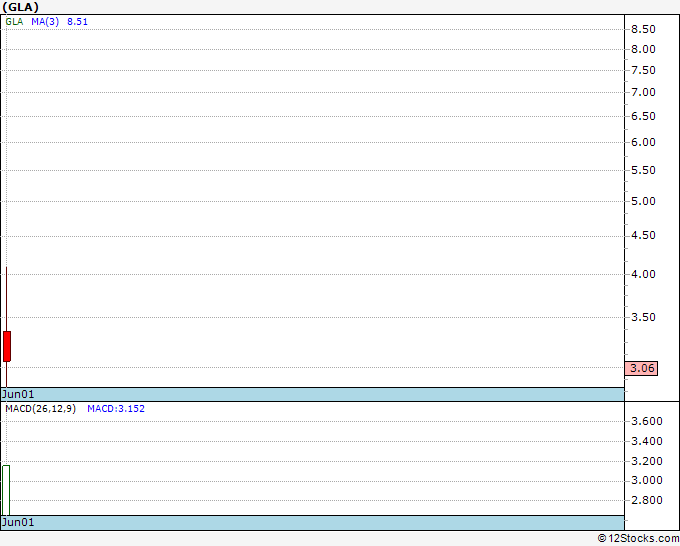Click the (GLA) chart title
Image resolution: width=680 pixels, height=546 pixels.
[x=20, y=7]
